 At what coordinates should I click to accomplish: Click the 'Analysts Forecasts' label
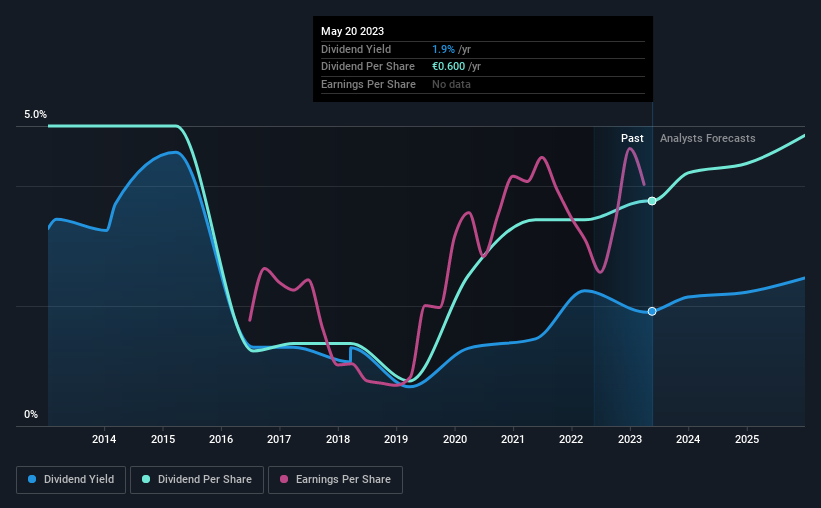(707, 138)
